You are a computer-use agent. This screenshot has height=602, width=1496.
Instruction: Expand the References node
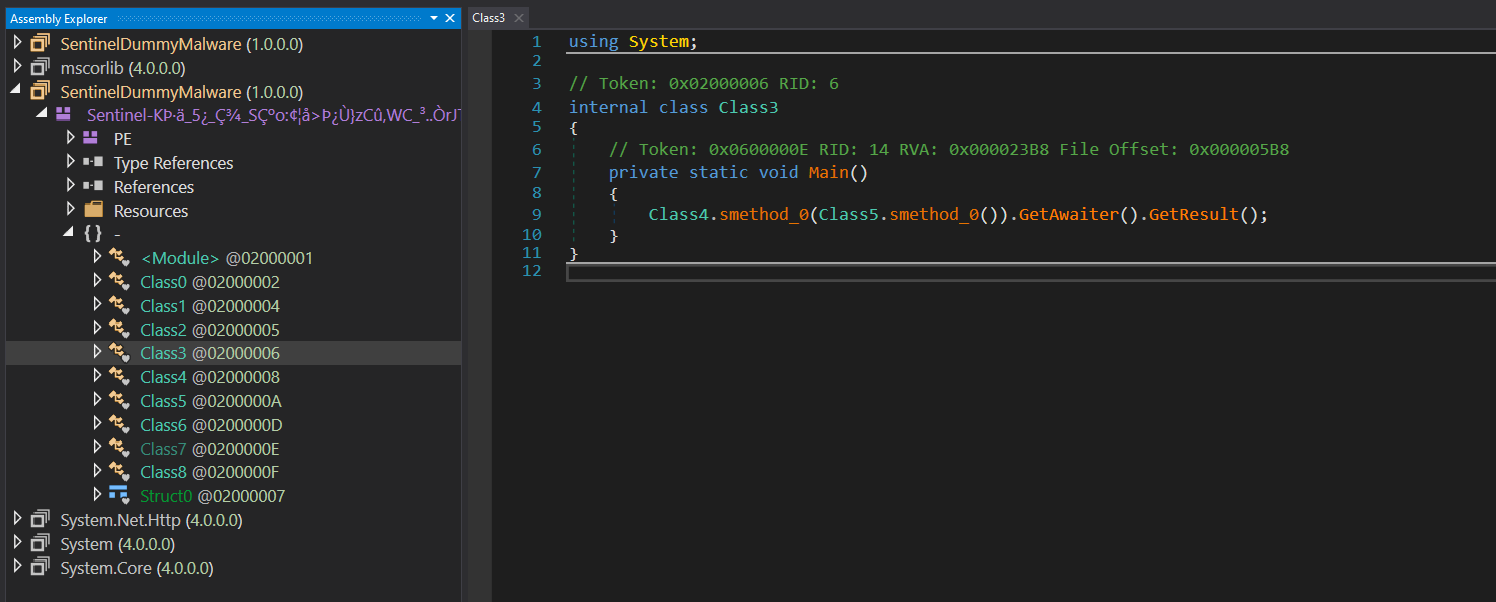coord(70,186)
